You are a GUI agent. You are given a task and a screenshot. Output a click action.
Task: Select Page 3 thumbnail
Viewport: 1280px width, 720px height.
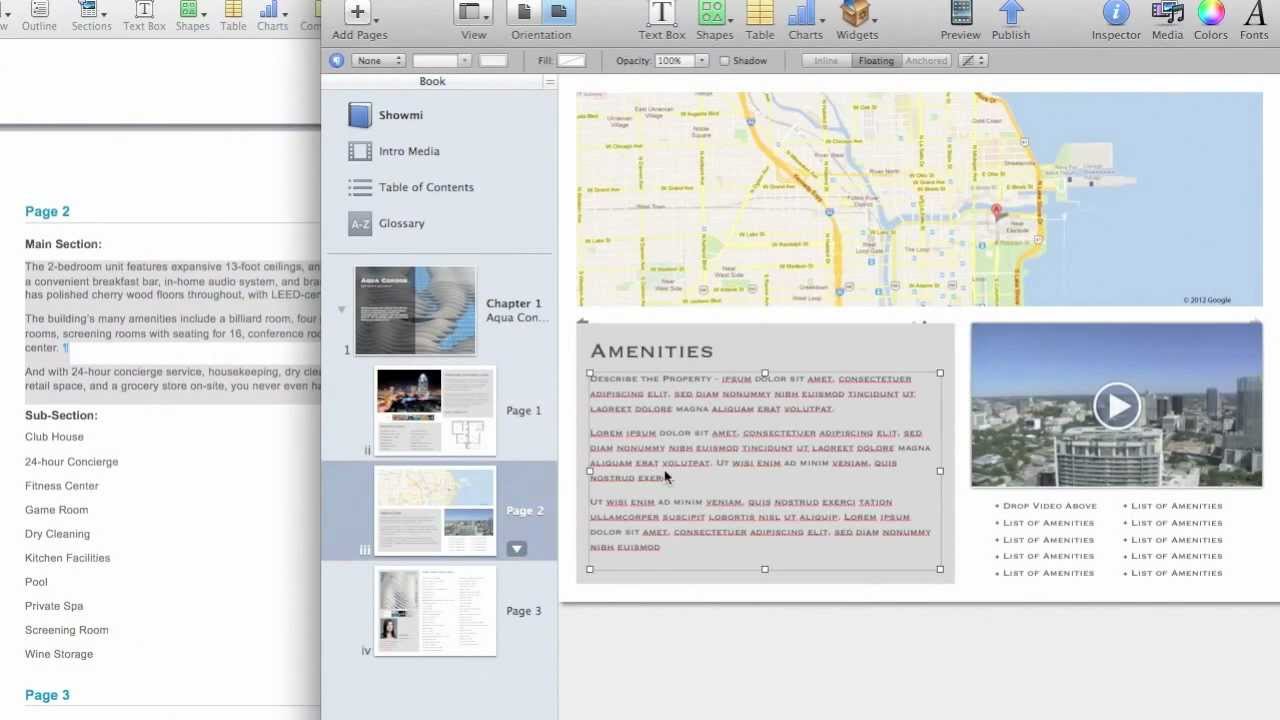(435, 611)
